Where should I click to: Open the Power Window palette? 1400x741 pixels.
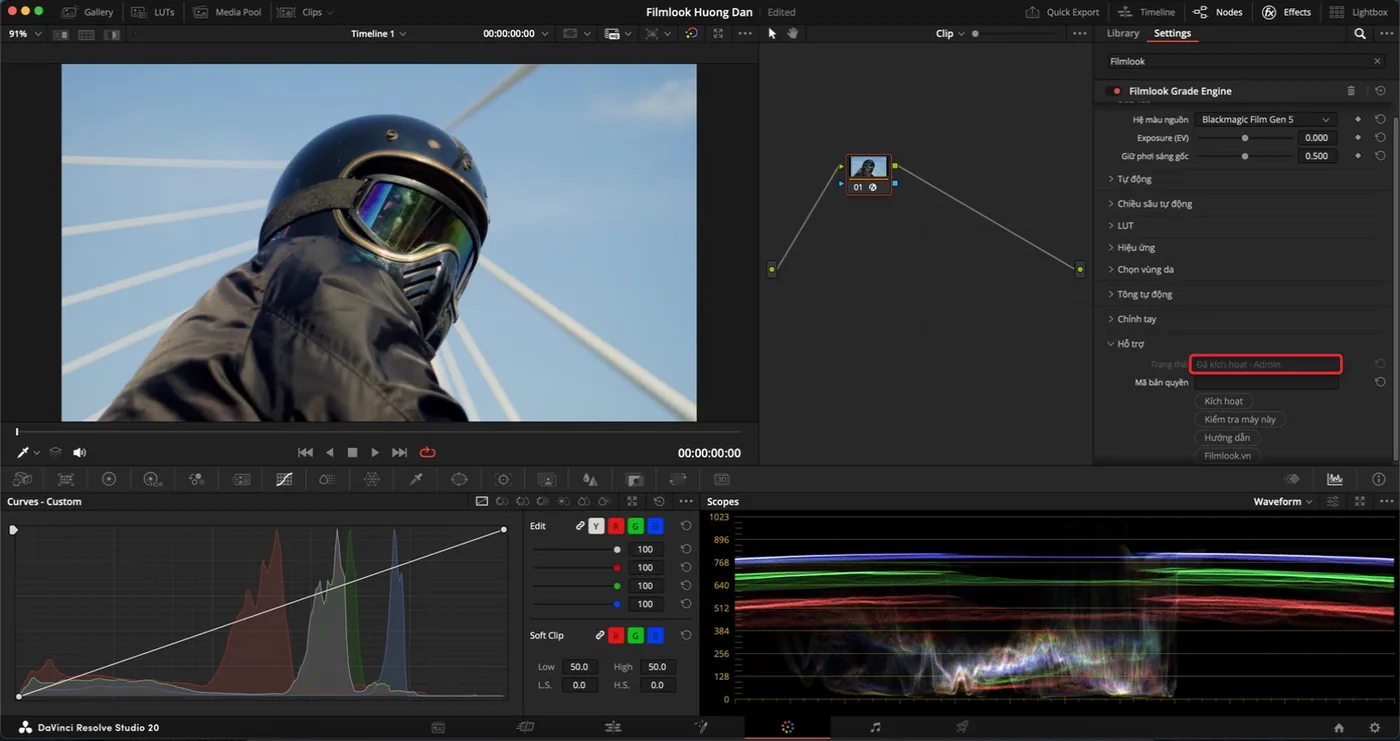click(x=459, y=479)
